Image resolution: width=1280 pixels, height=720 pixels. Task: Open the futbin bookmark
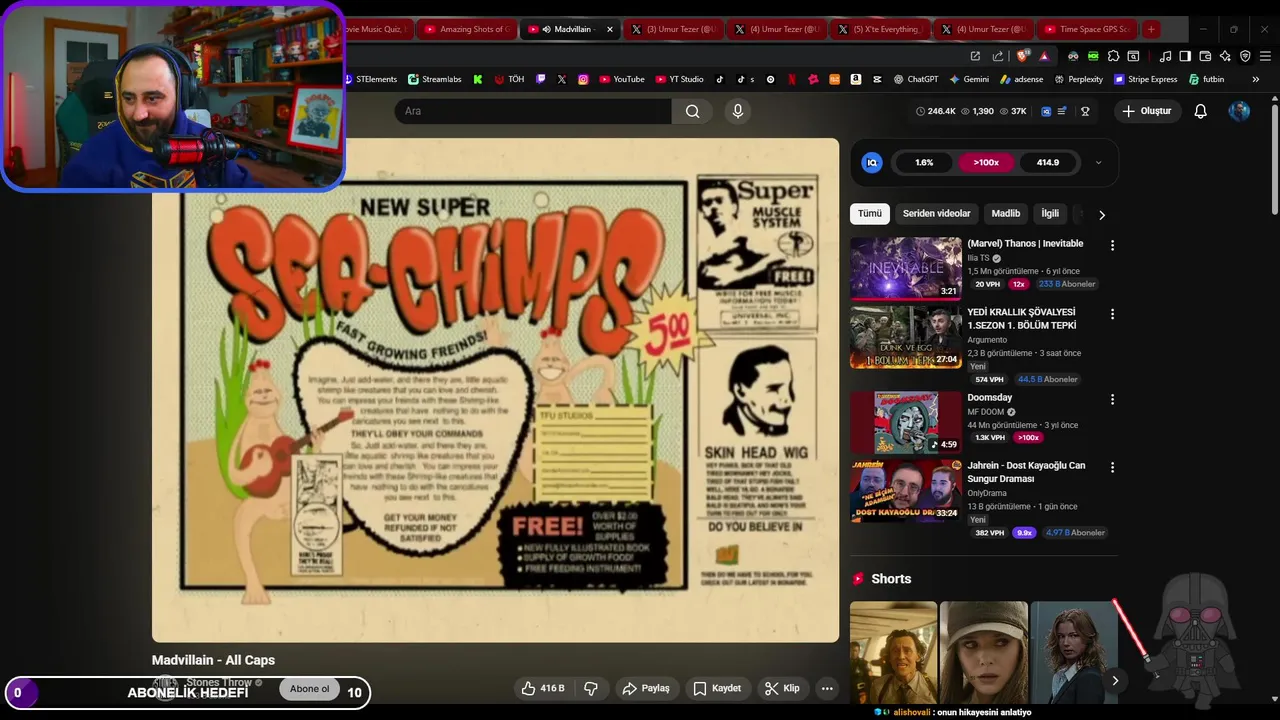(1207, 79)
